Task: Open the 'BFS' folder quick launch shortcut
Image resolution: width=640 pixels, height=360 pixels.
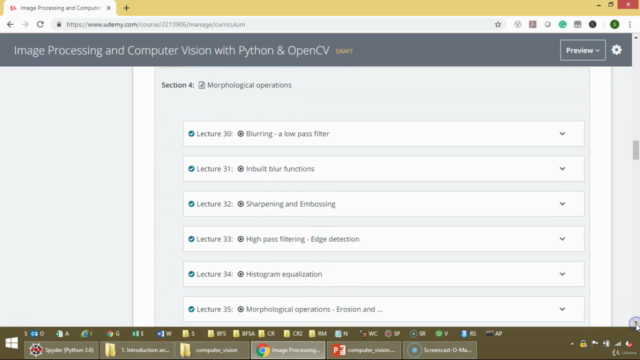Action: point(216,333)
